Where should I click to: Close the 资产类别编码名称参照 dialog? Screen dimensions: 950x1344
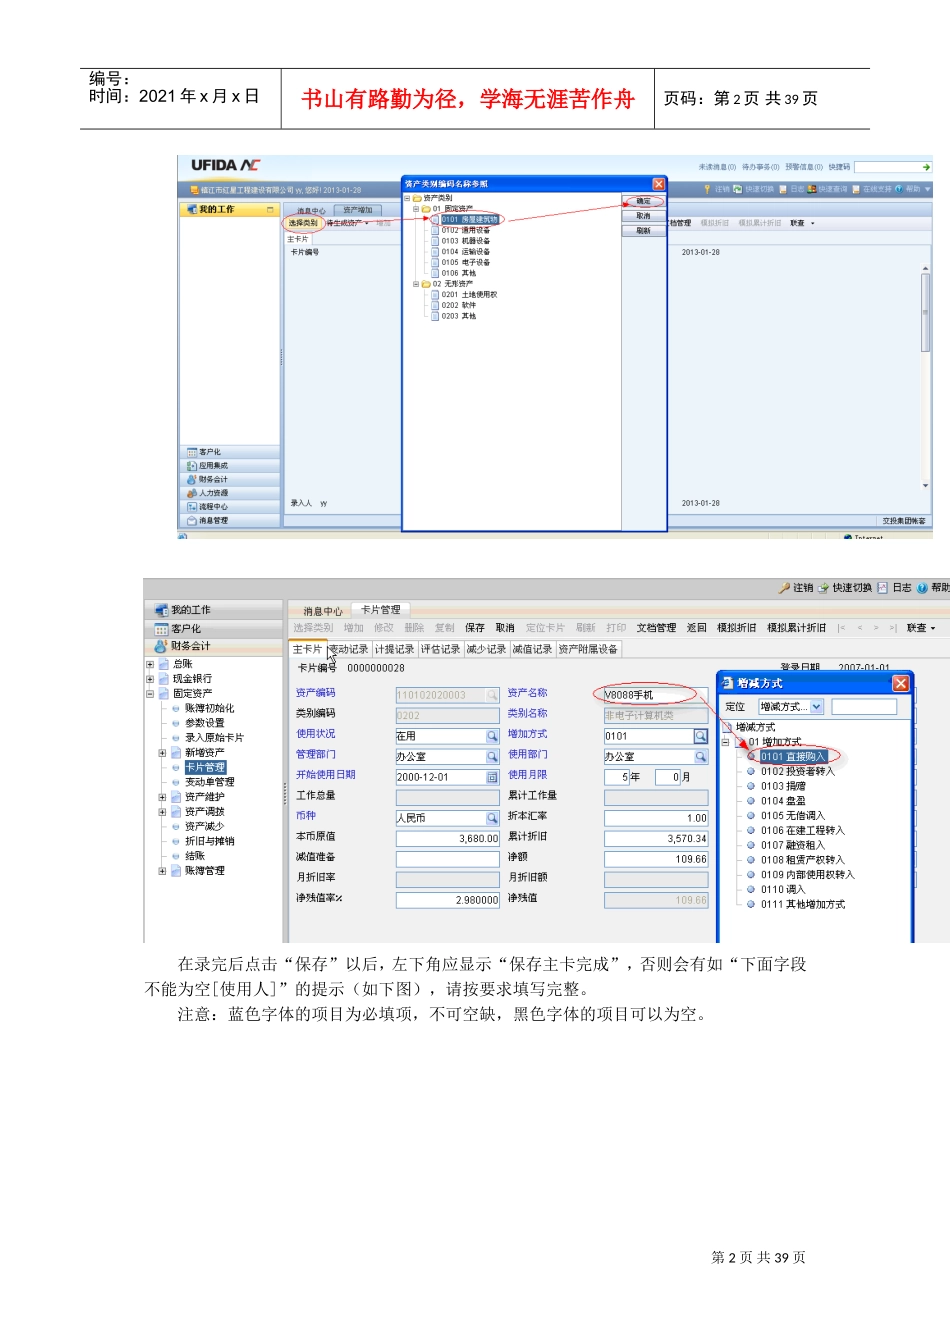click(x=659, y=184)
